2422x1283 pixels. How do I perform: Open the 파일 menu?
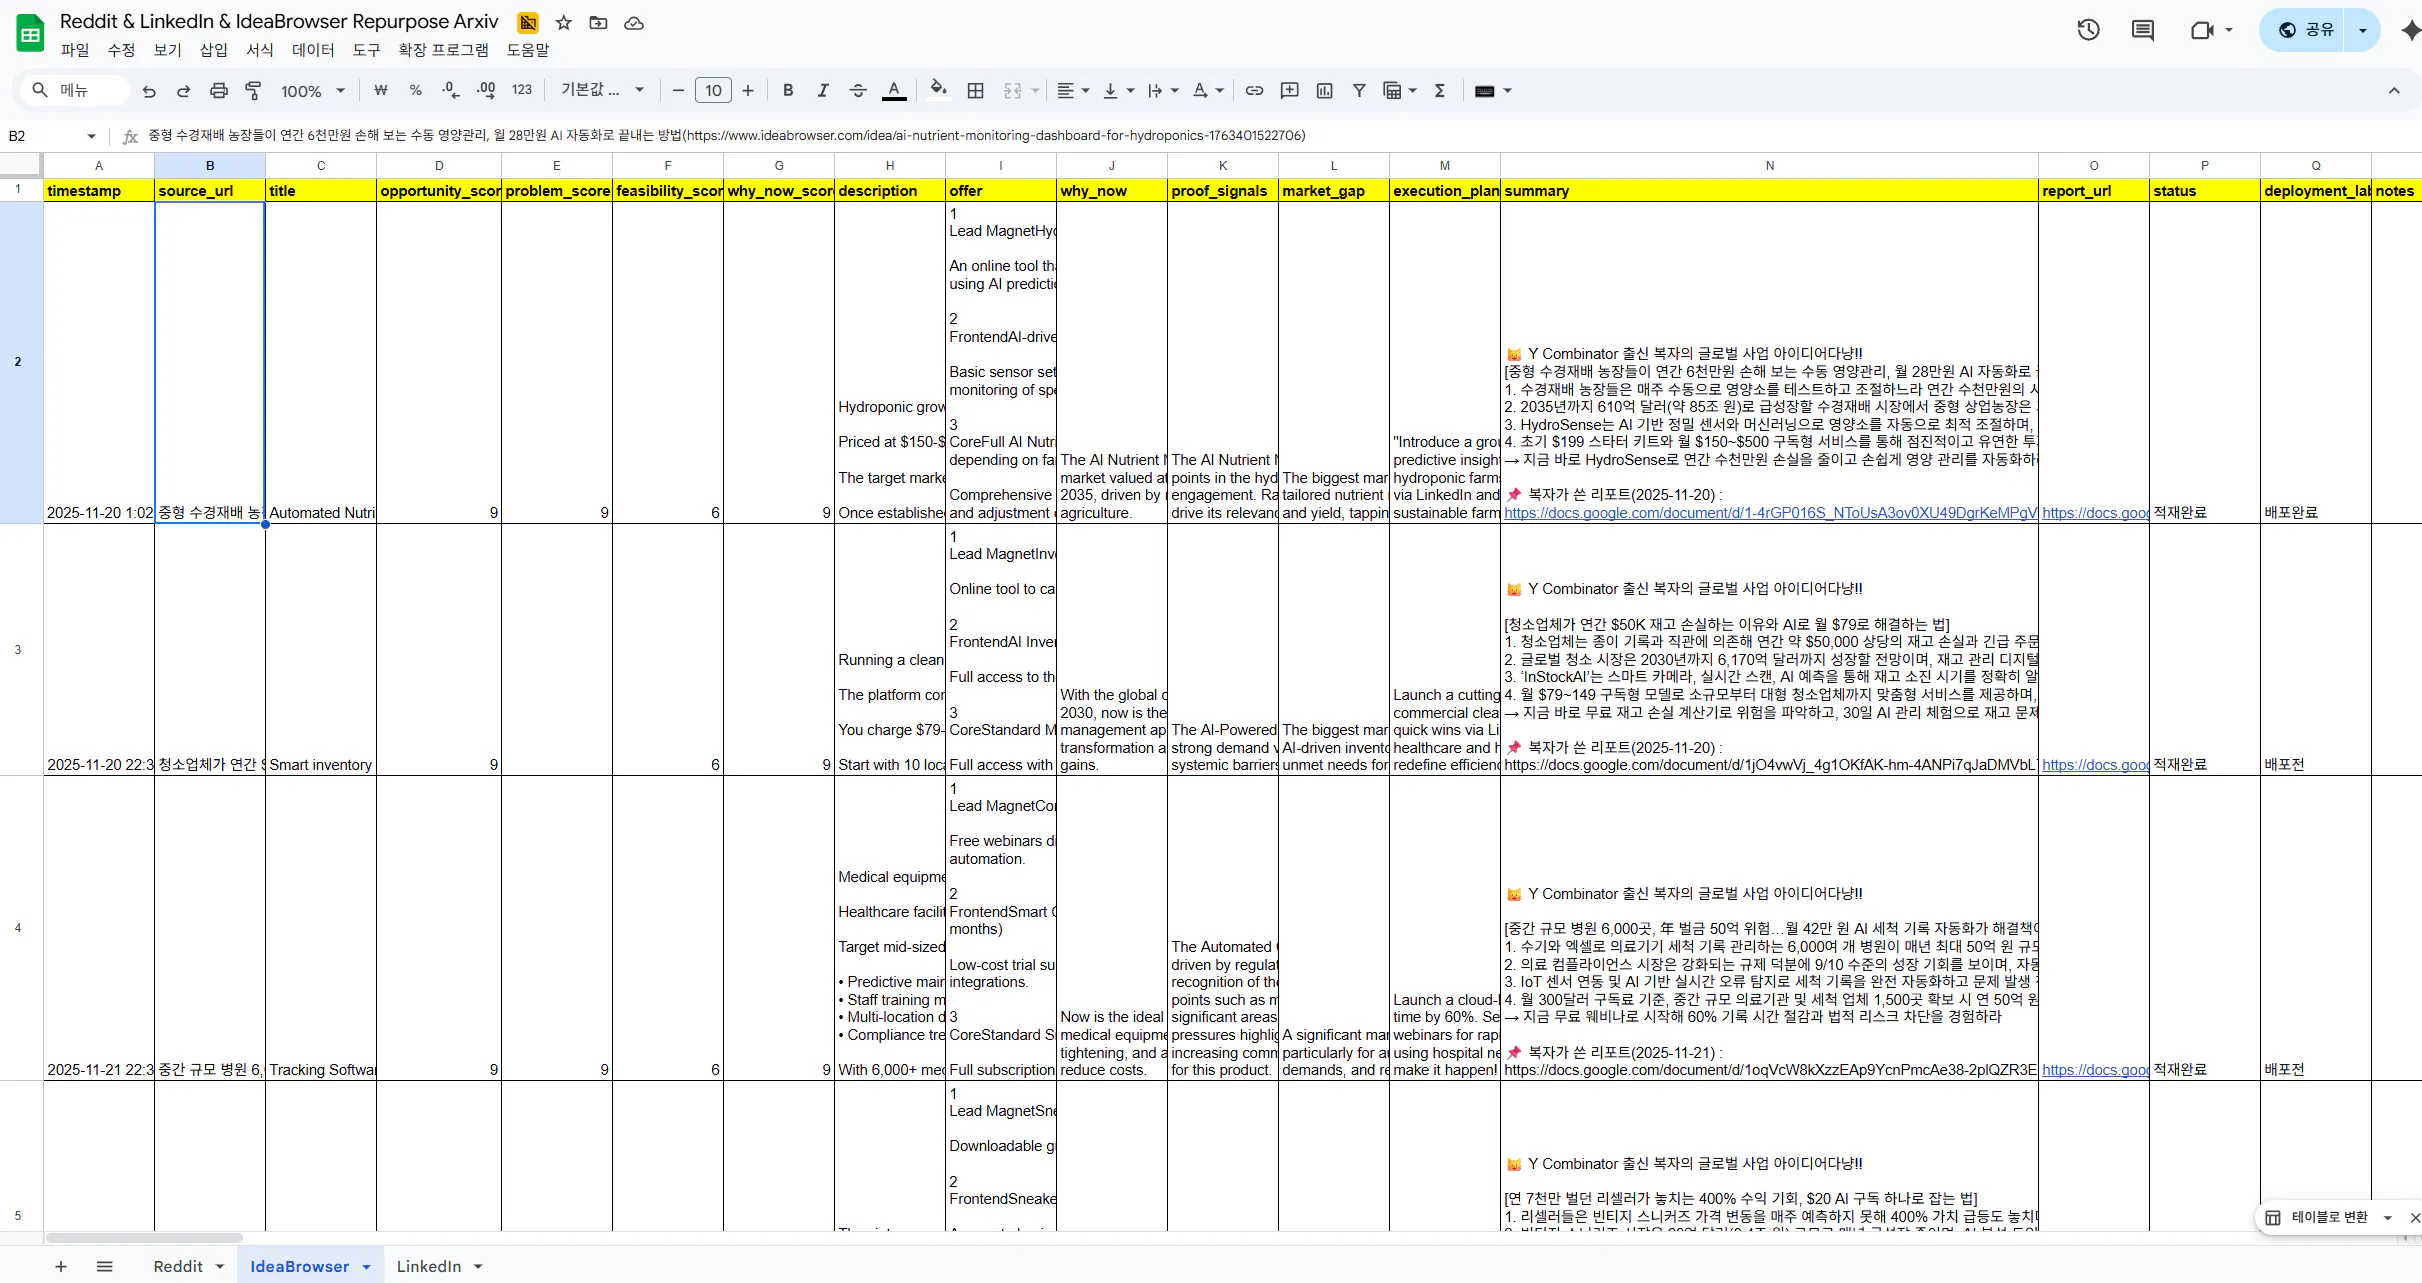pyautogui.click(x=75, y=50)
